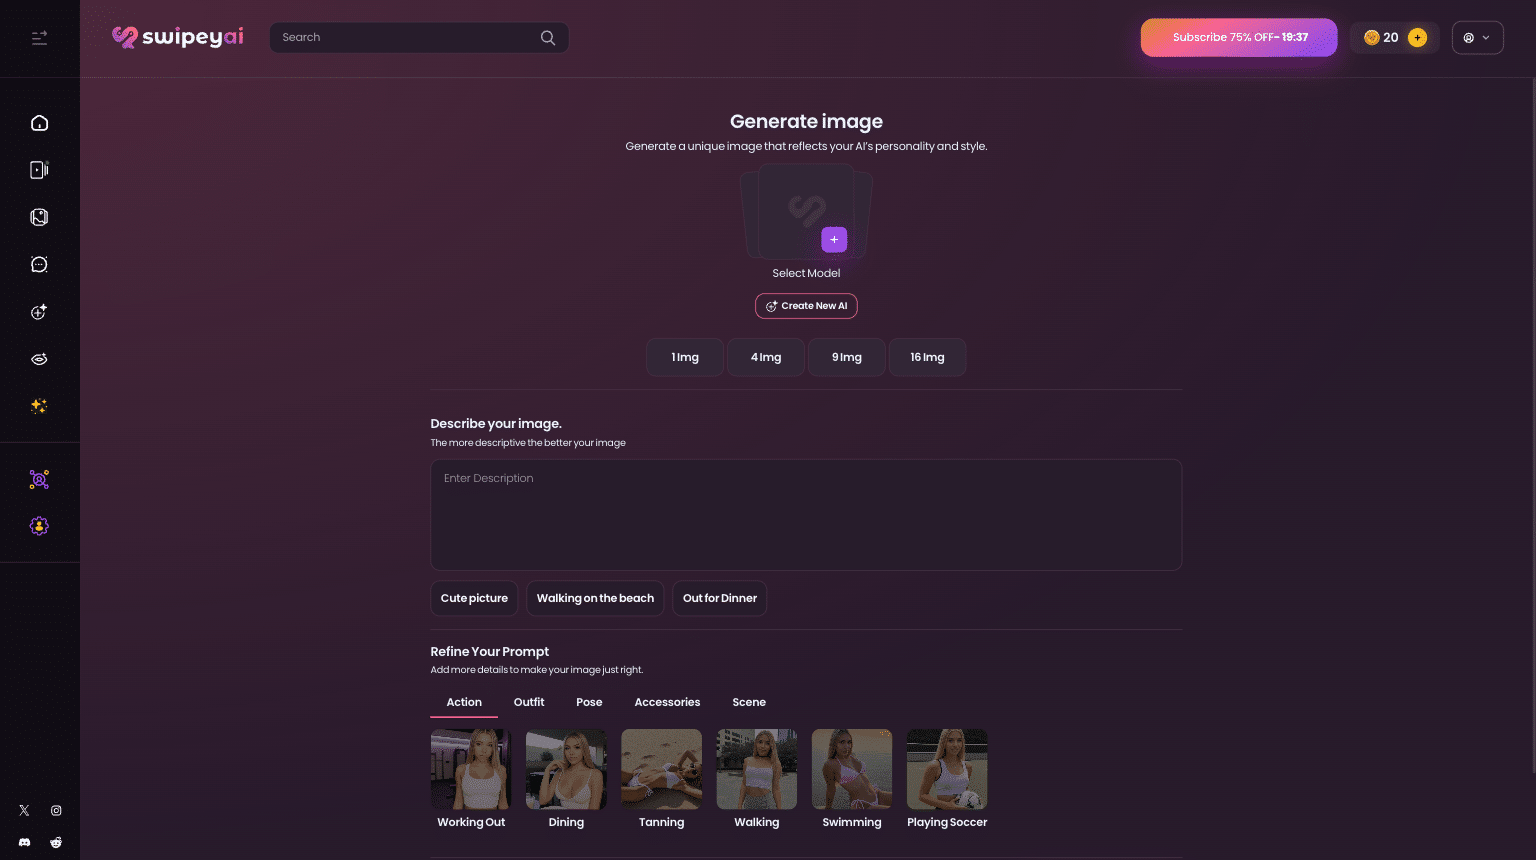
Task: Click the eye with sparkle sidebar icon
Action: pos(39,359)
